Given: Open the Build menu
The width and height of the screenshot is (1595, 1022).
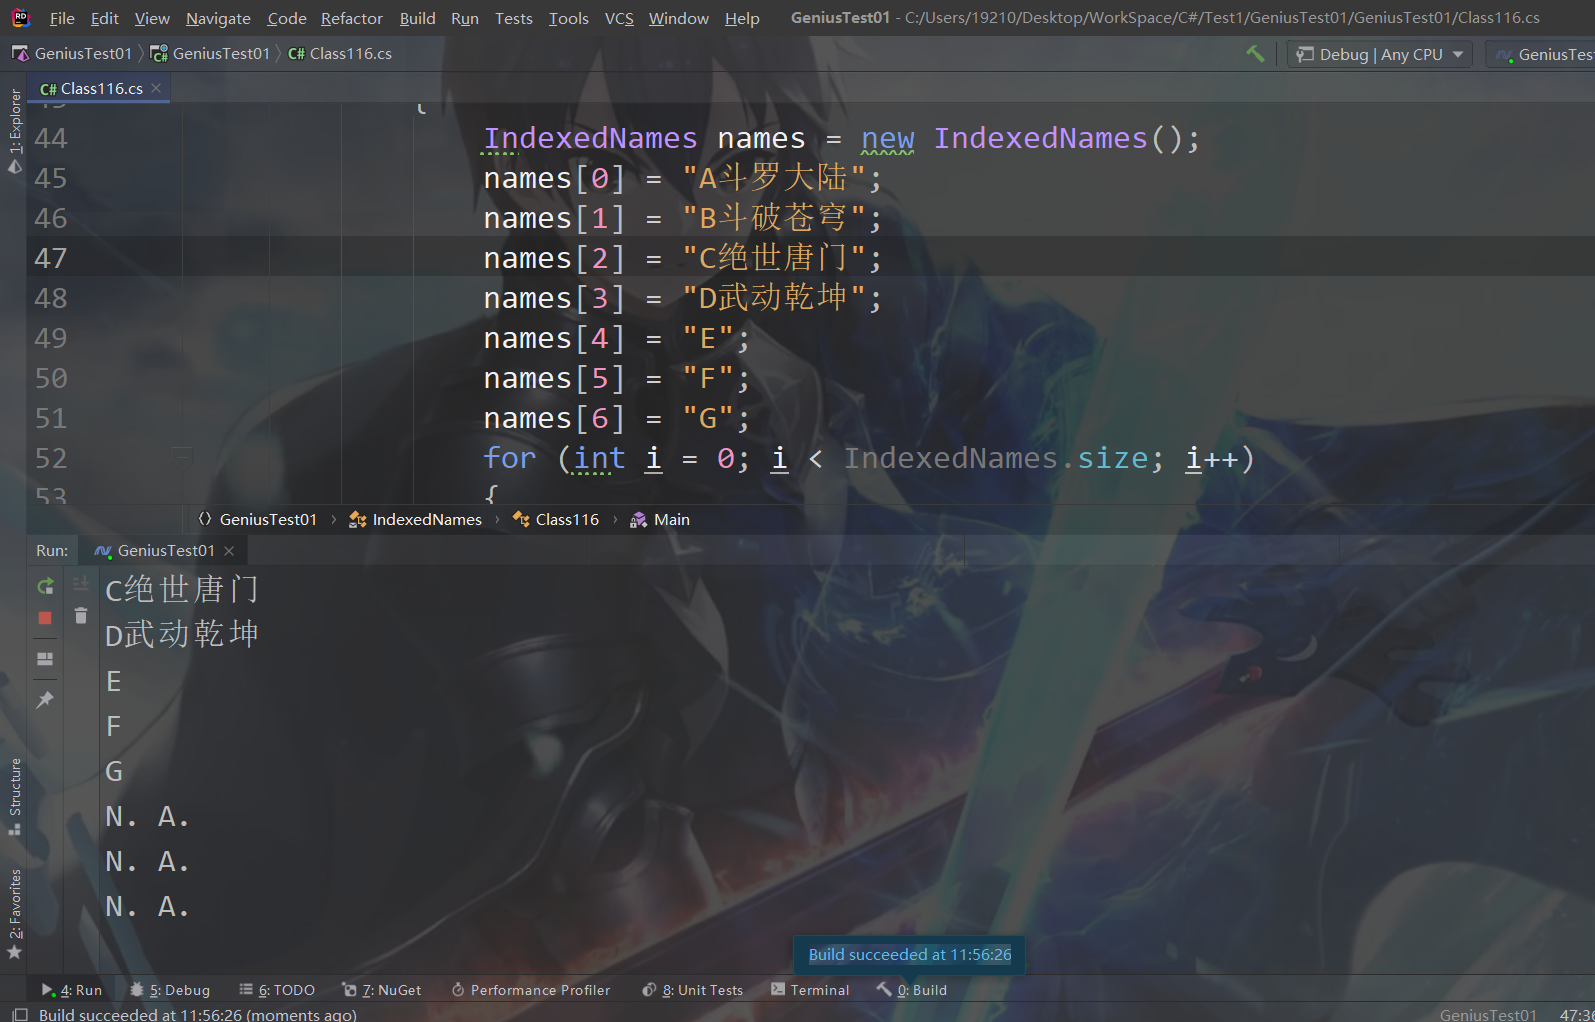Looking at the screenshot, I should click(417, 18).
